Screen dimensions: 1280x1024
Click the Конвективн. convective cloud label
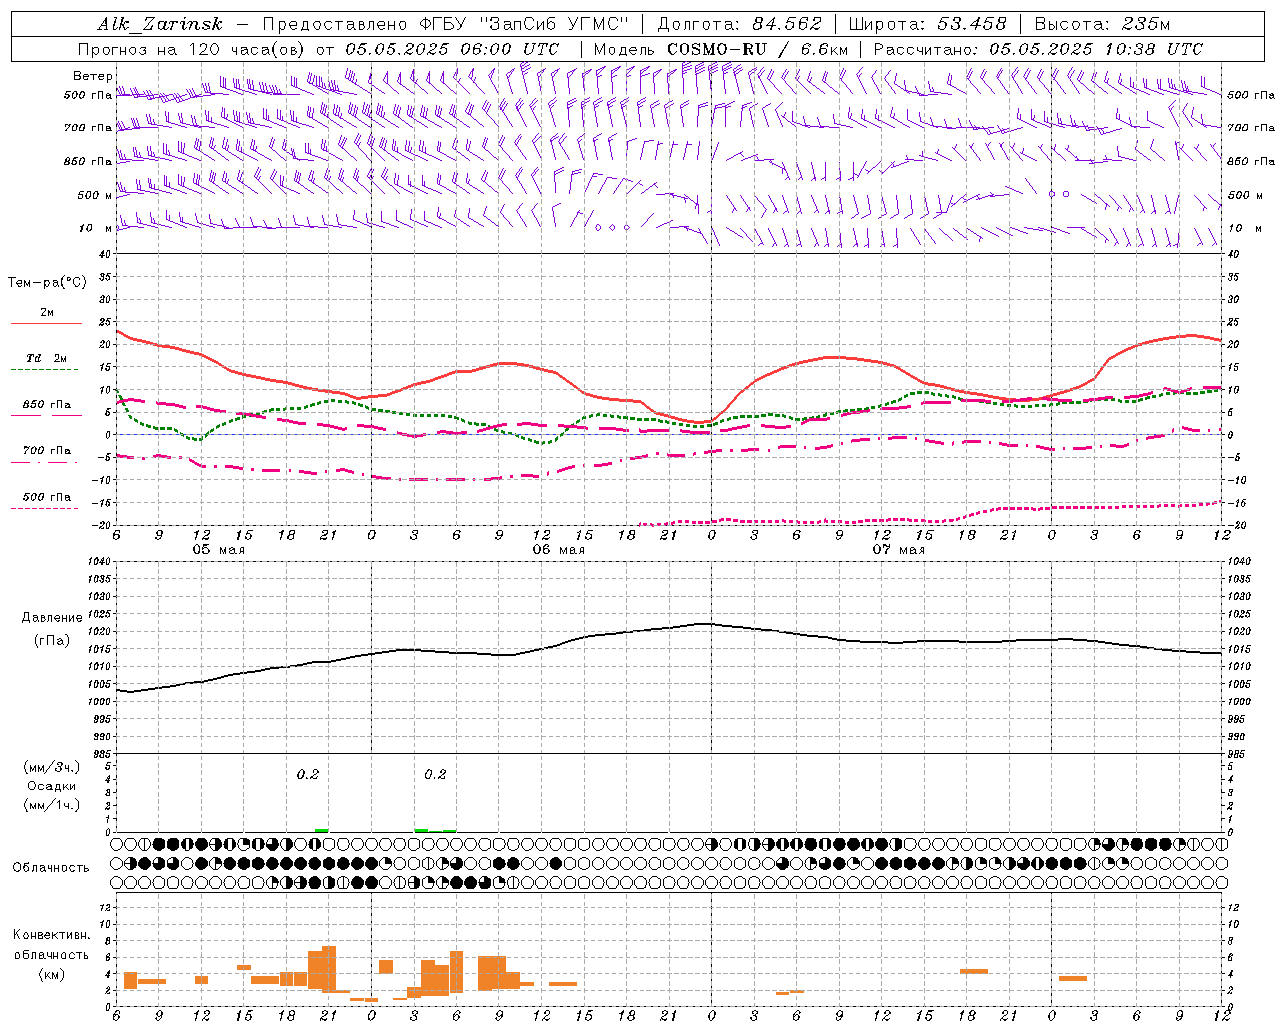[x=52, y=935]
